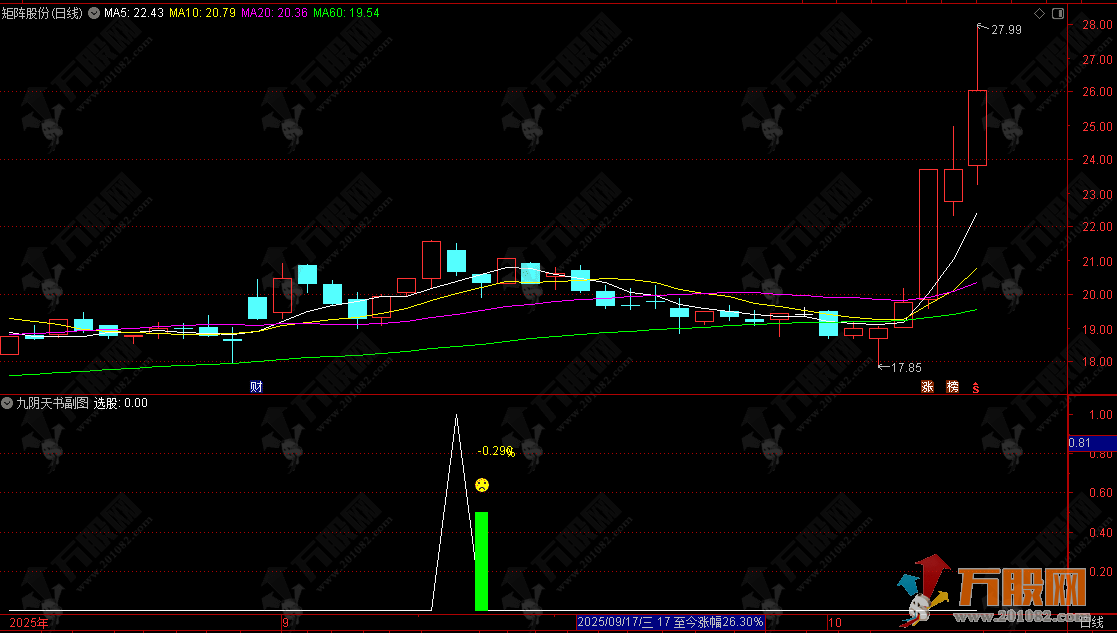
Task: Click the green signal bar in sub-chart
Action: 482,561
